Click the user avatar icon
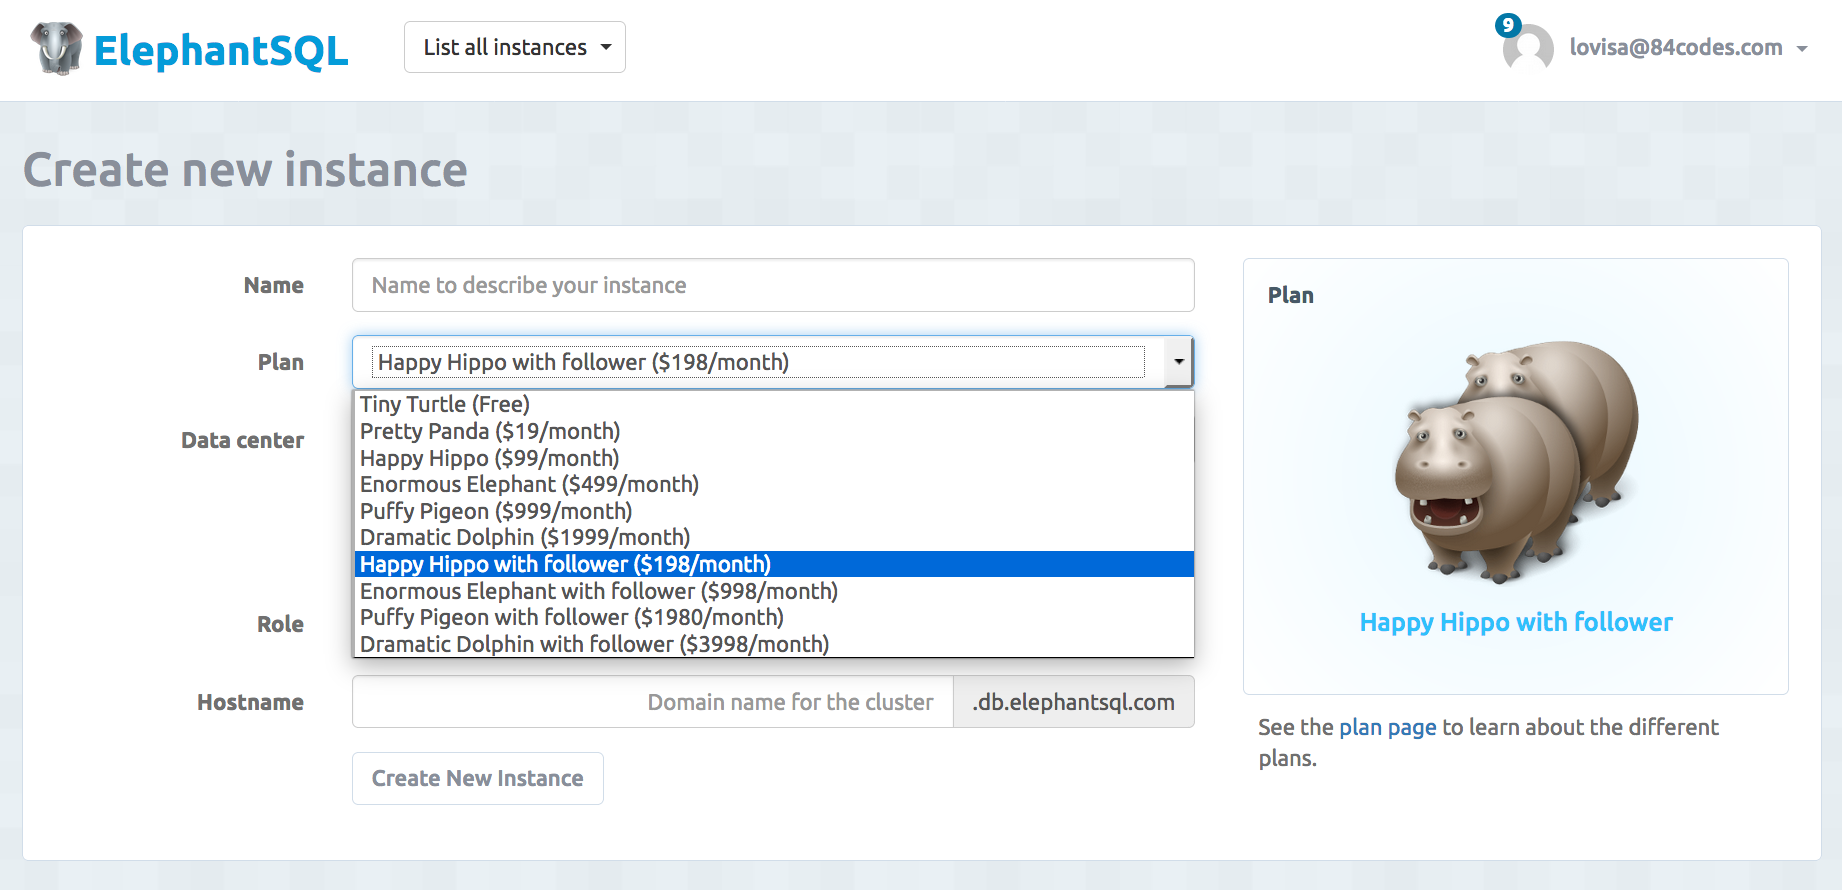 click(x=1528, y=49)
